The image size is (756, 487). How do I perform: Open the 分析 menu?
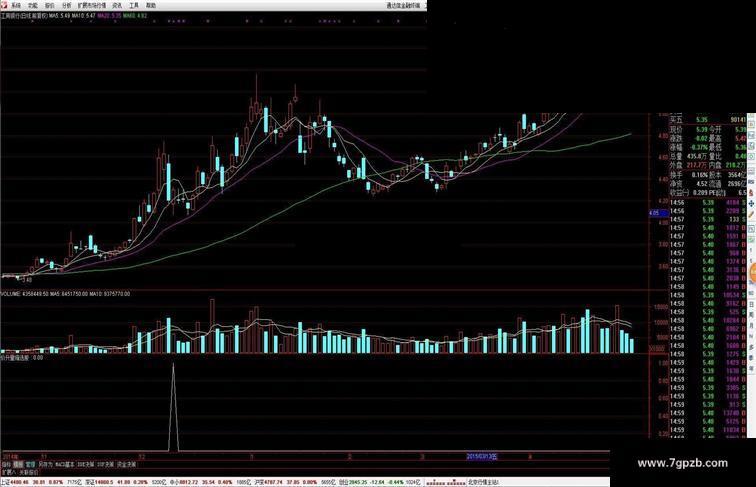click(67, 6)
